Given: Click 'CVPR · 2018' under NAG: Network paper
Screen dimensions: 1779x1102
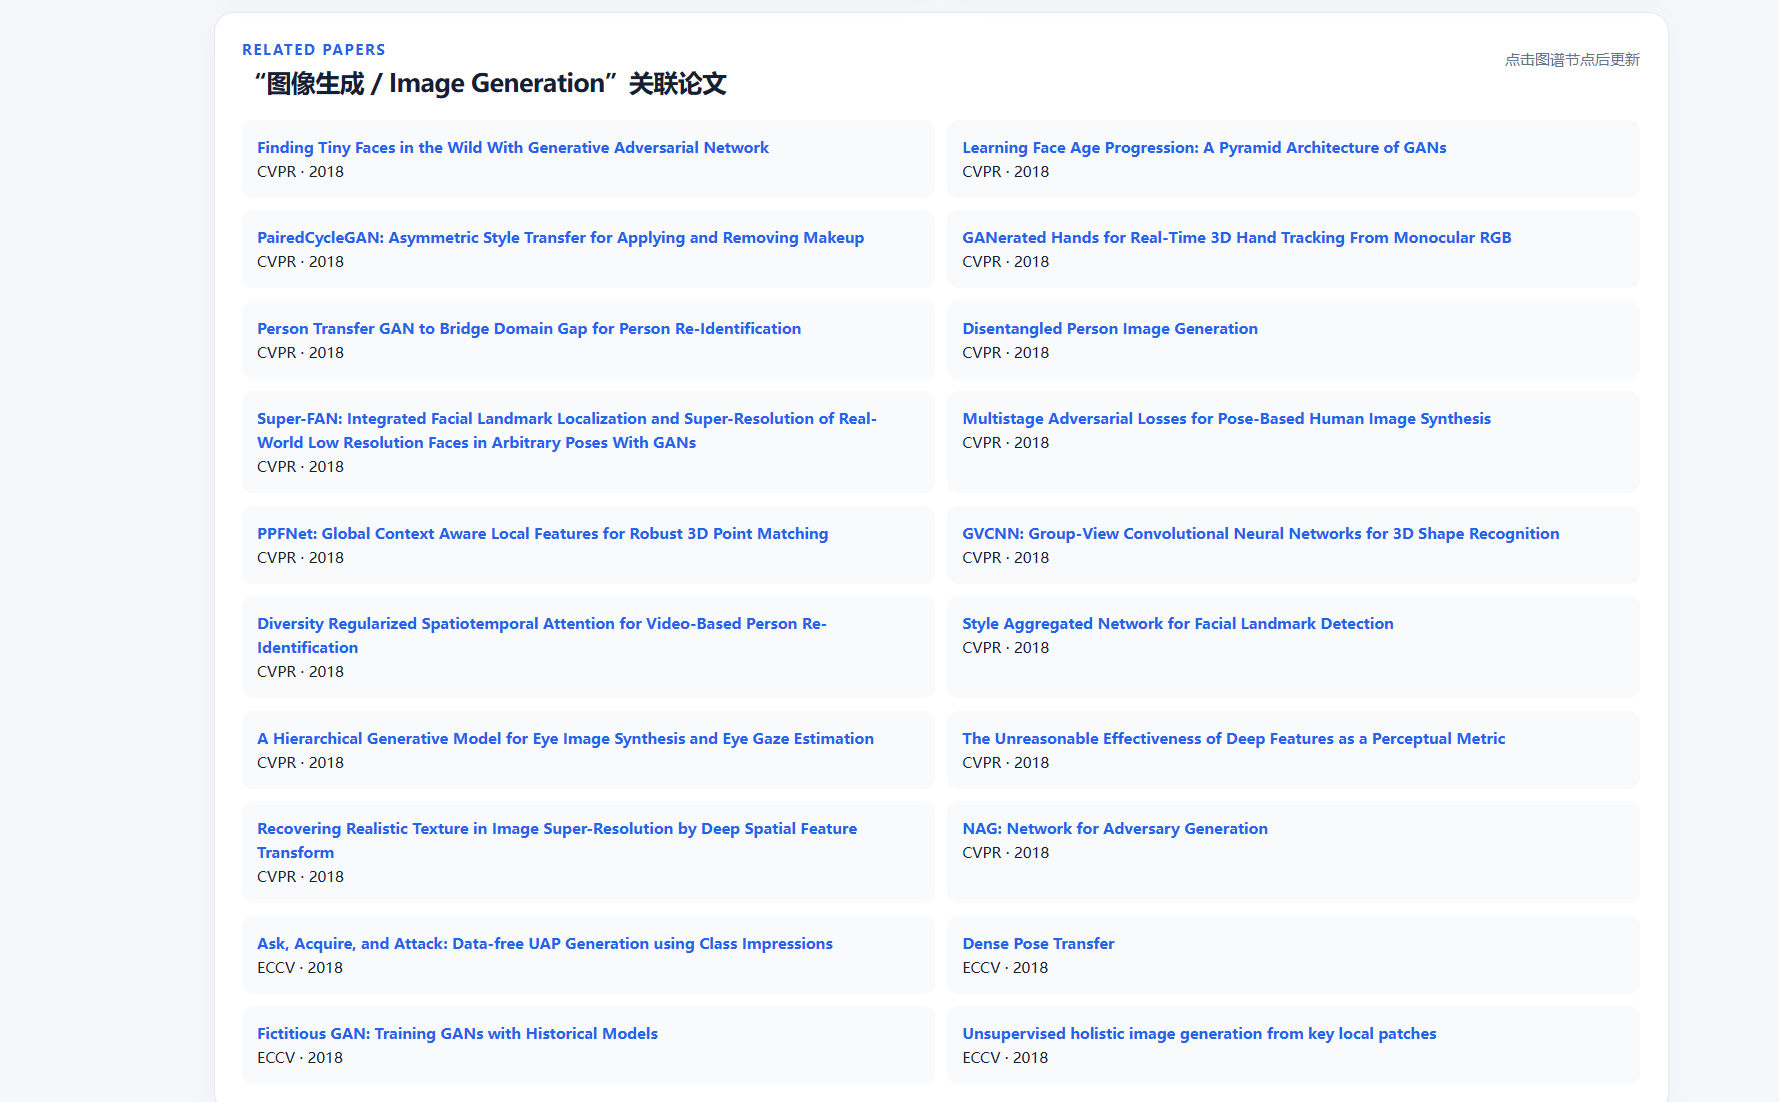Looking at the screenshot, I should [1005, 853].
